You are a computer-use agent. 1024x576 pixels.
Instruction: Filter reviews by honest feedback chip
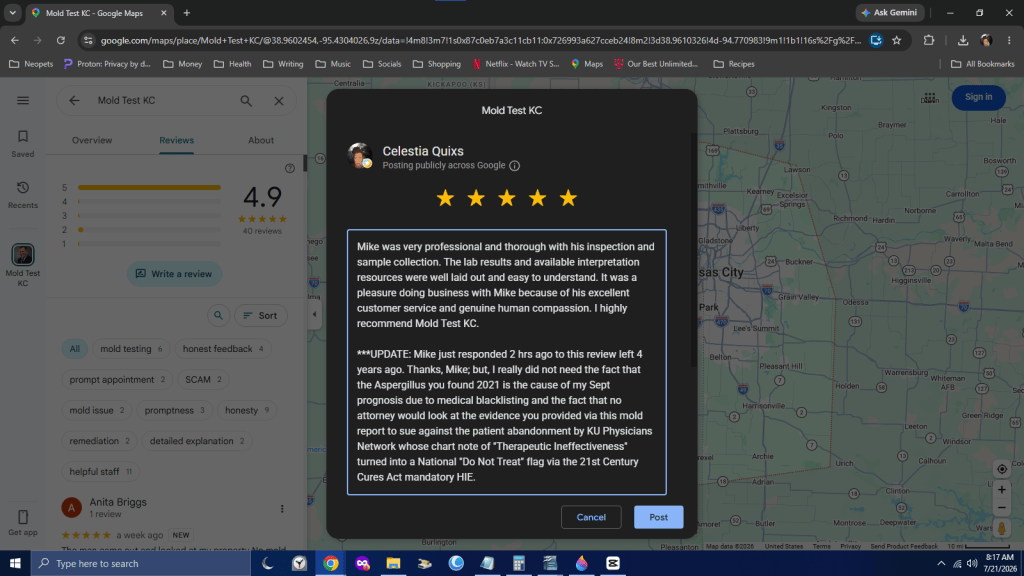(x=223, y=349)
